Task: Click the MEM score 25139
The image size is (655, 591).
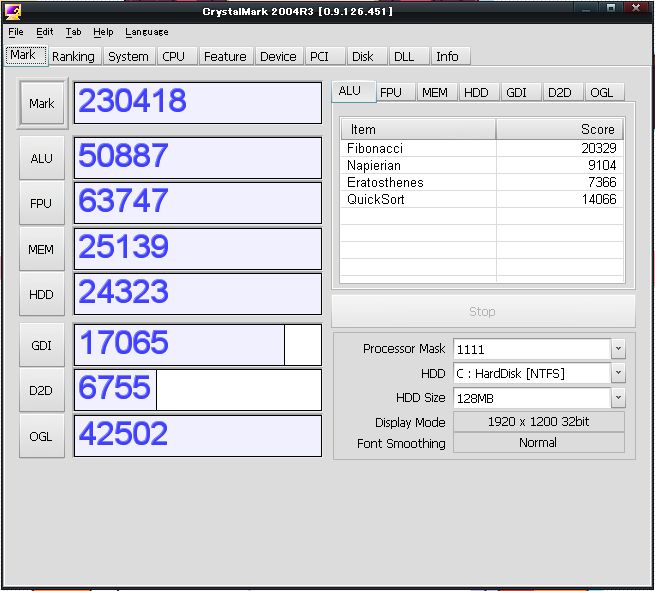Action: click(198, 249)
